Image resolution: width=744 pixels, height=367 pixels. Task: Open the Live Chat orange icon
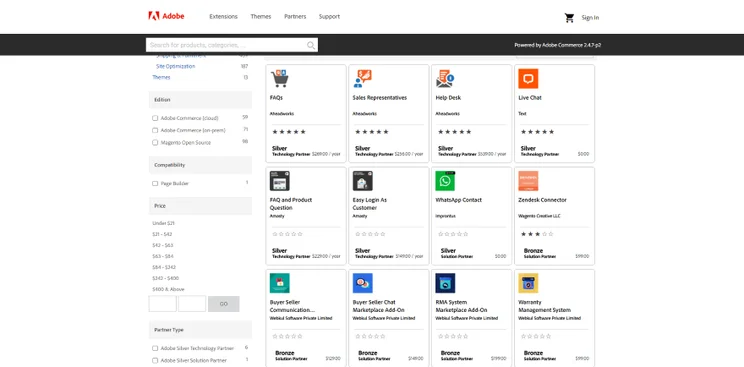tap(528, 79)
